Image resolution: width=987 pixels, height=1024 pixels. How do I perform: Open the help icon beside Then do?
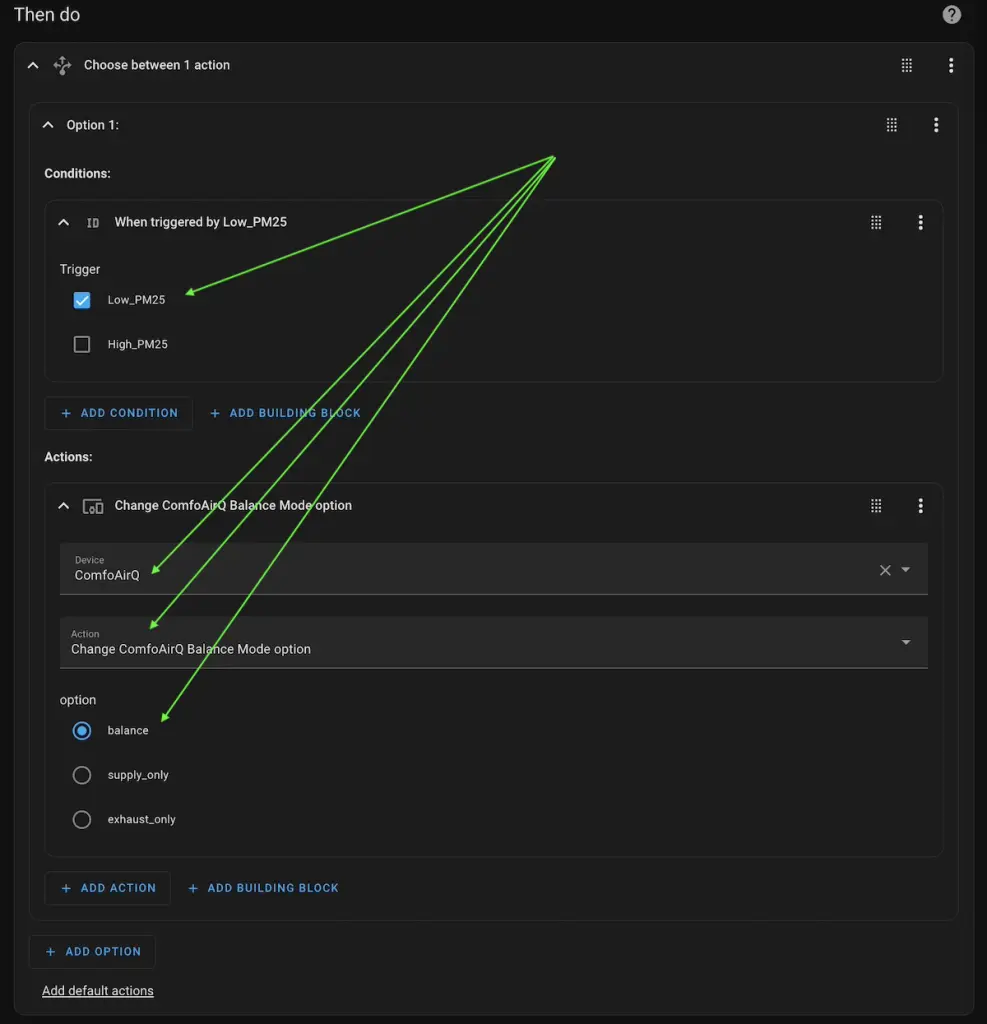(x=952, y=15)
